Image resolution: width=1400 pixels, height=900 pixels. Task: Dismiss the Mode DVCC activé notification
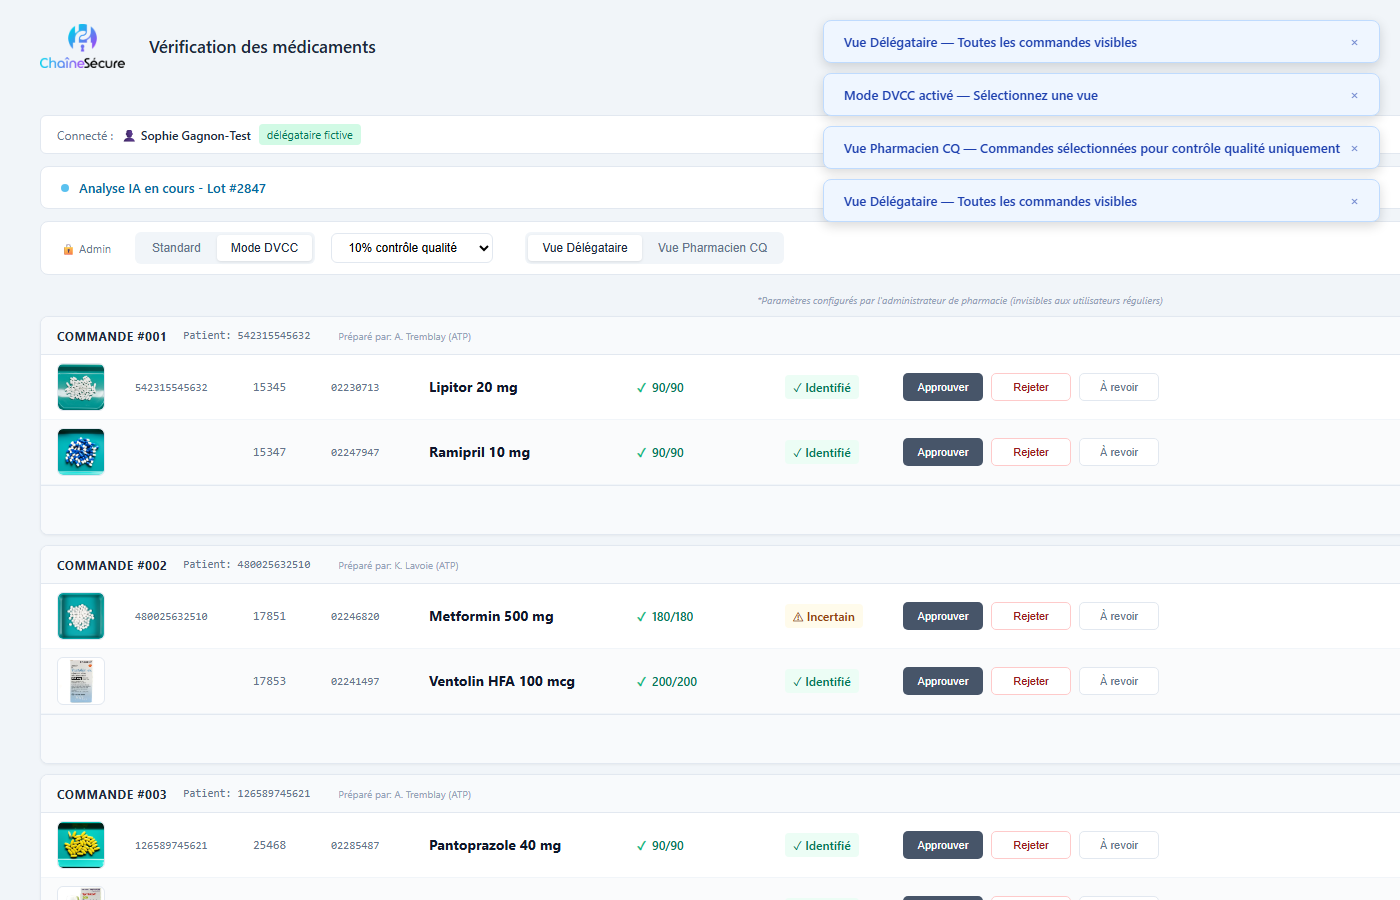(1354, 96)
